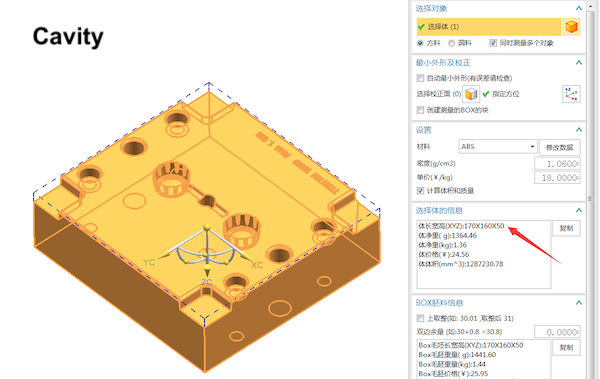Click 复制 button beside Box blank info
Screen dimensions: 600x379
566,348
